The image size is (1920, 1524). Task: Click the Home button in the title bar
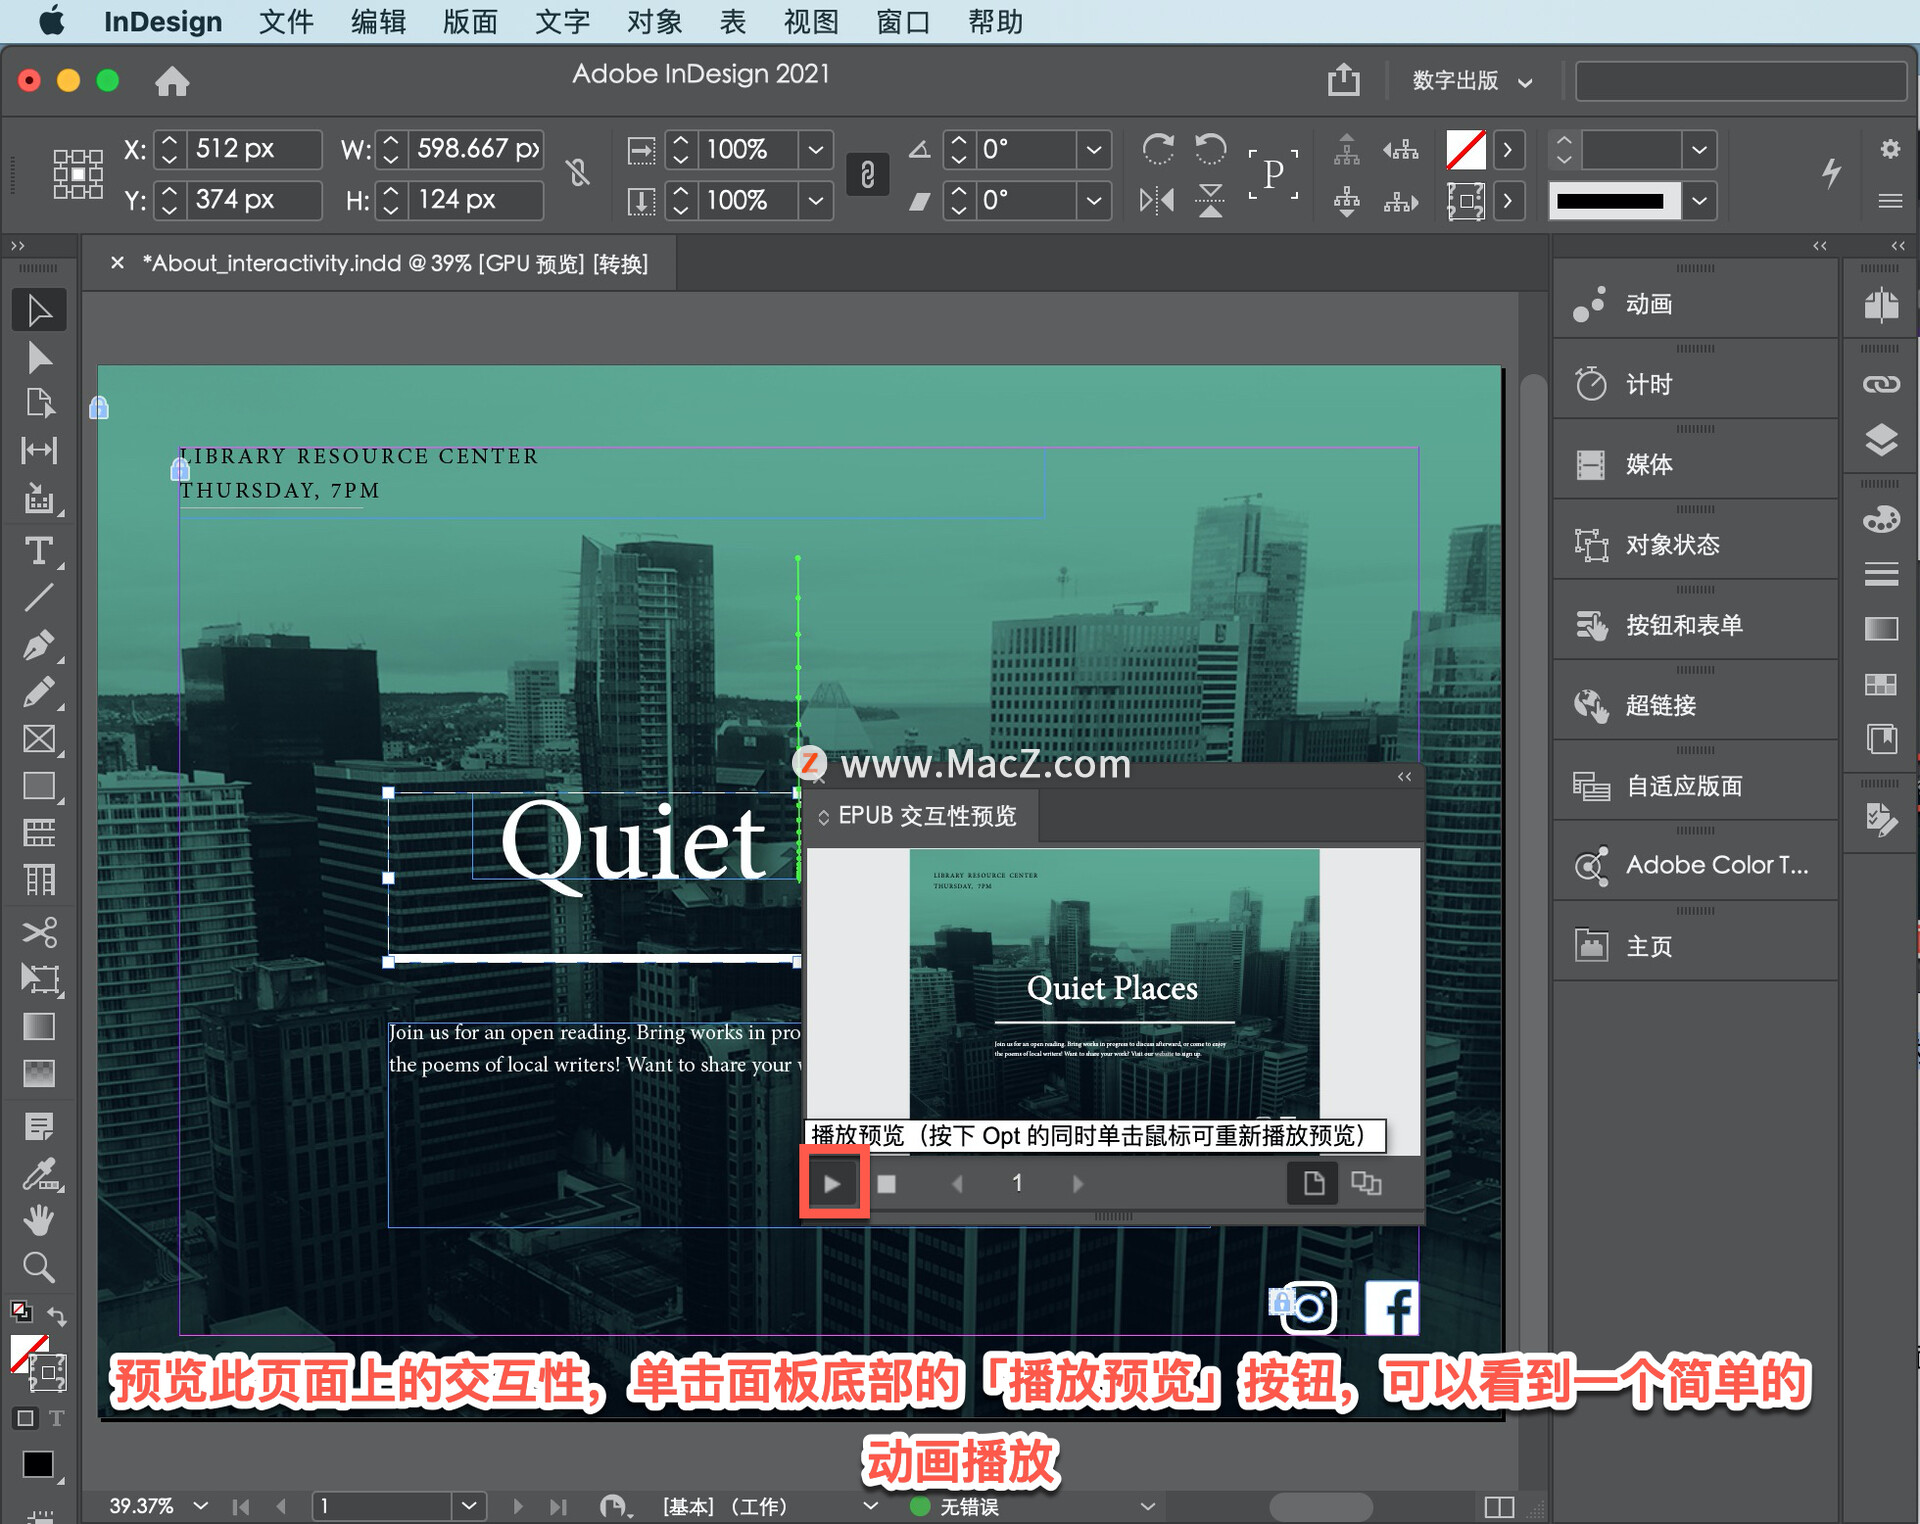pos(172,81)
